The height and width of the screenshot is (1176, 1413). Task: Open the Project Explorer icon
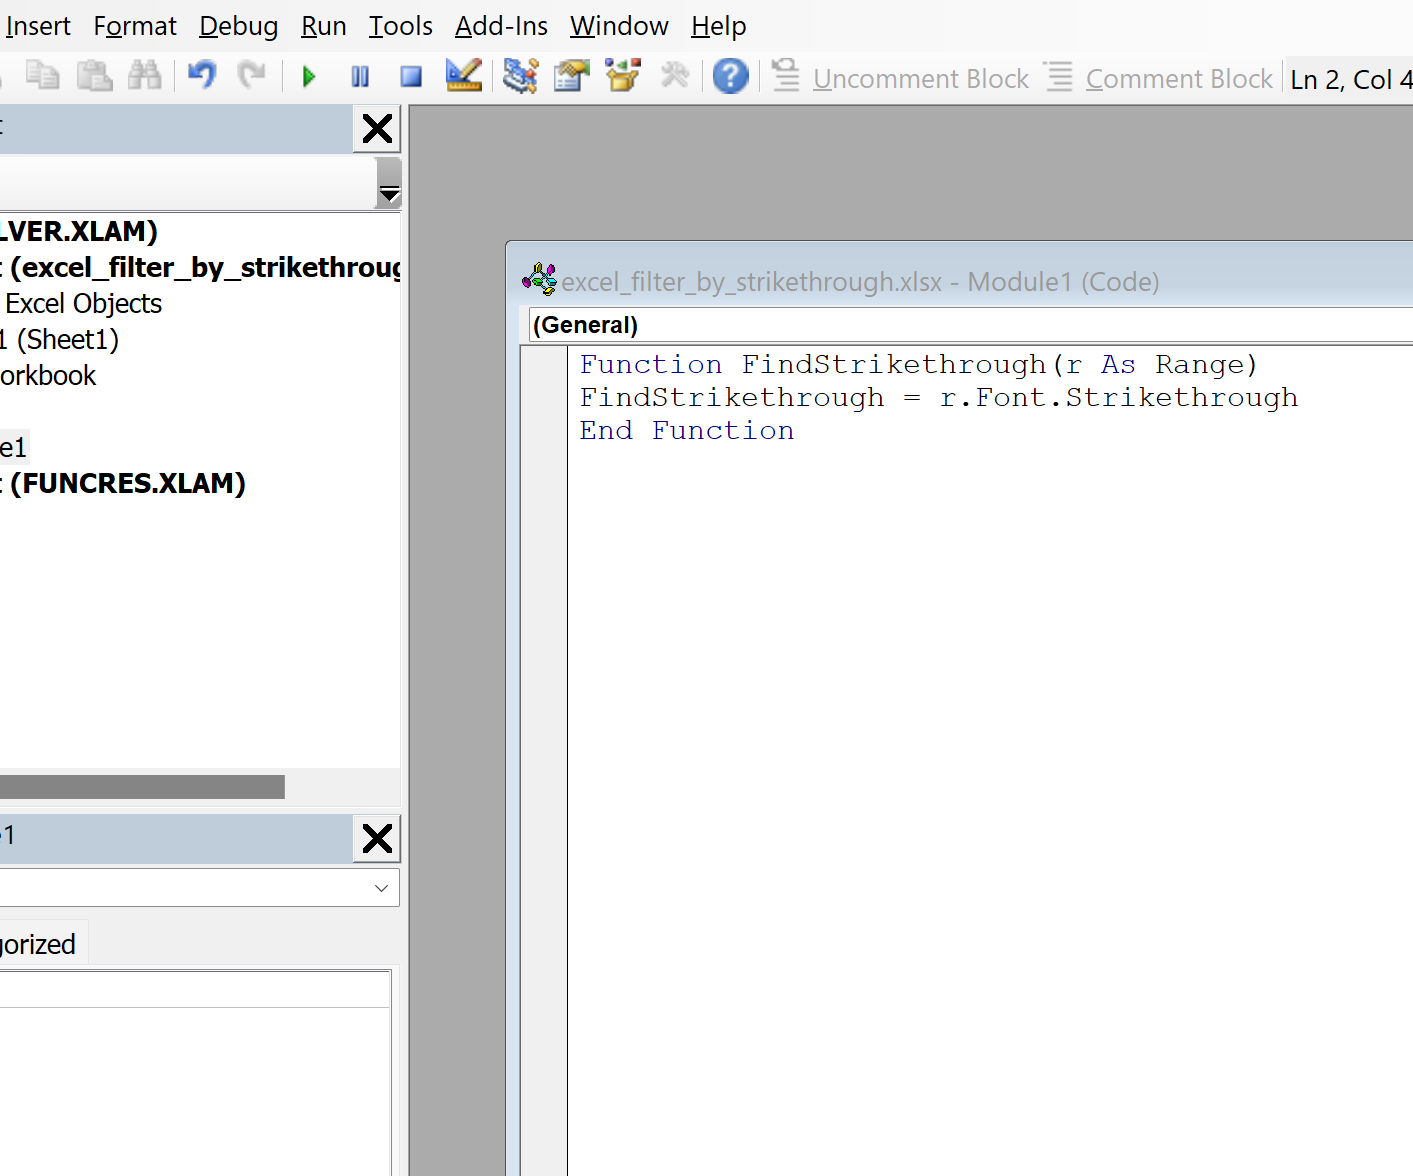(520, 77)
